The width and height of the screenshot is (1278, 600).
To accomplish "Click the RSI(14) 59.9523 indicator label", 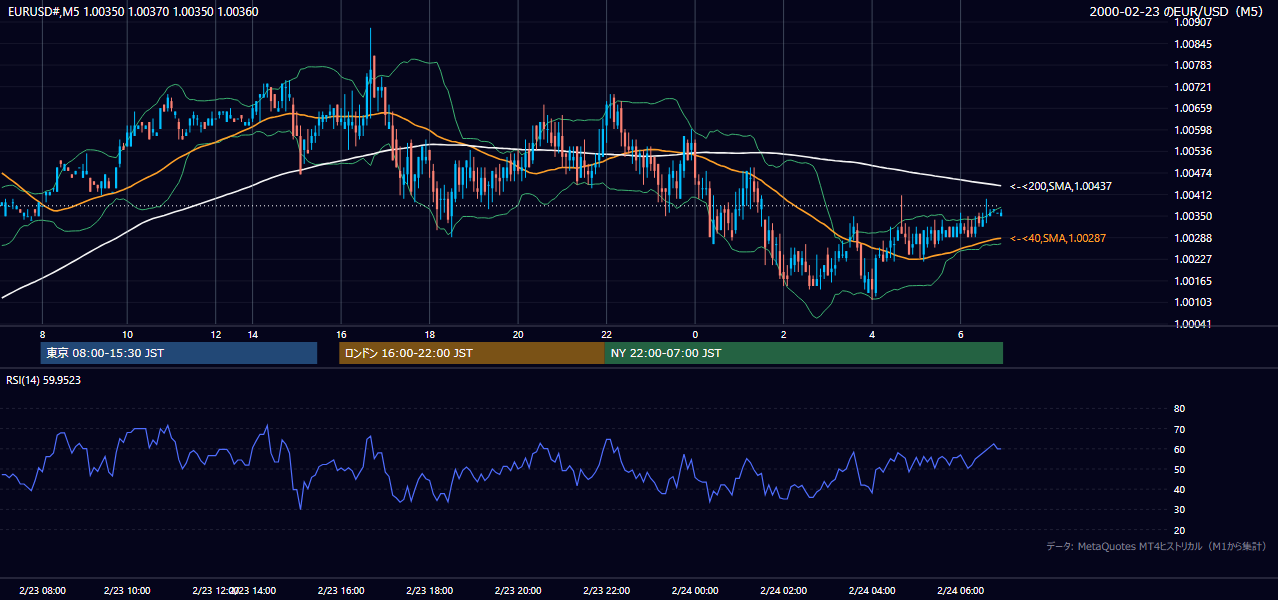I will coord(44,380).
